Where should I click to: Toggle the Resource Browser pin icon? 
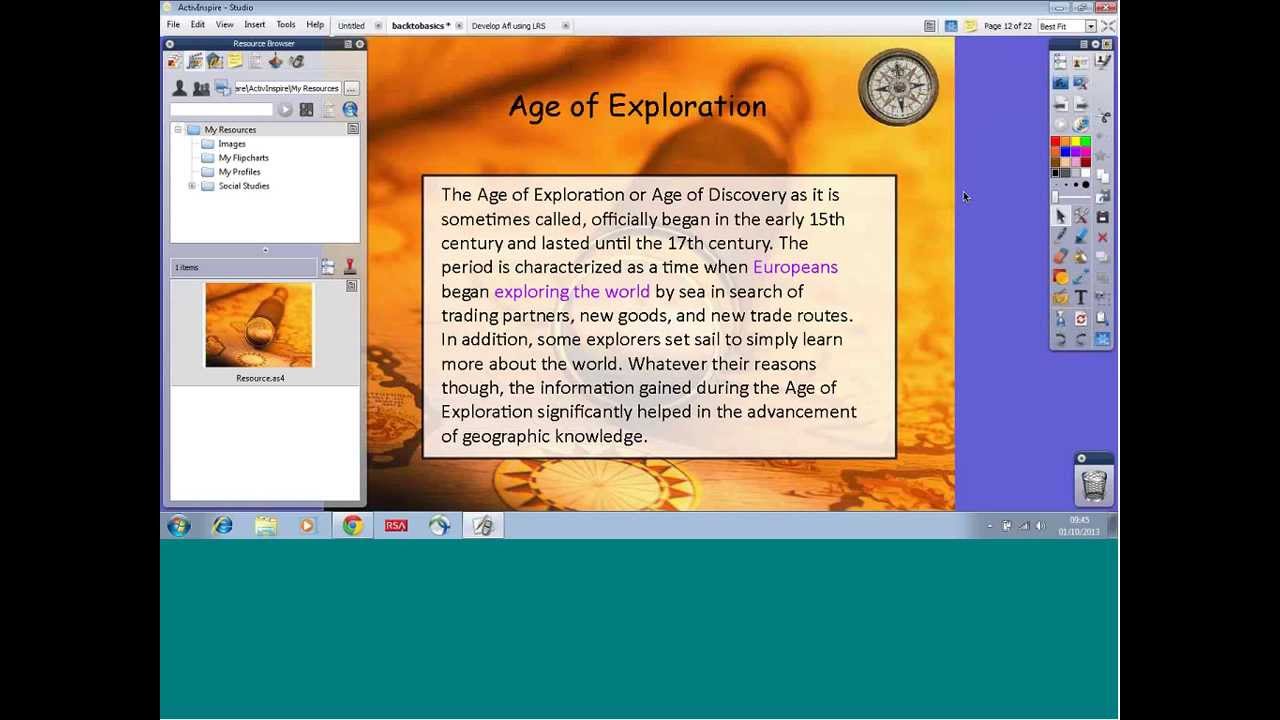click(360, 44)
